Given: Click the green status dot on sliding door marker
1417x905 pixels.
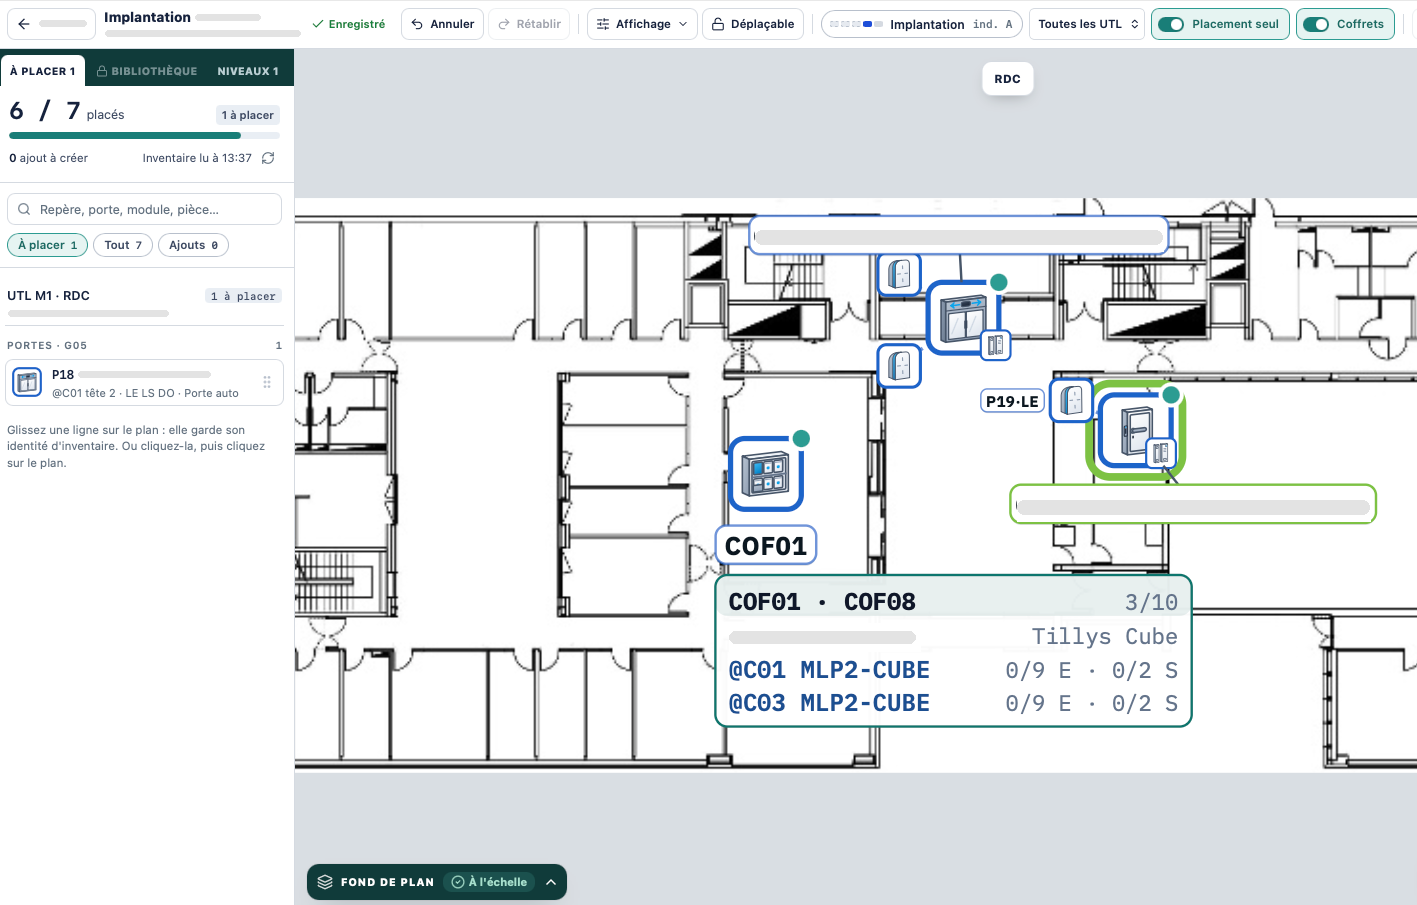Looking at the screenshot, I should pos(998,282).
